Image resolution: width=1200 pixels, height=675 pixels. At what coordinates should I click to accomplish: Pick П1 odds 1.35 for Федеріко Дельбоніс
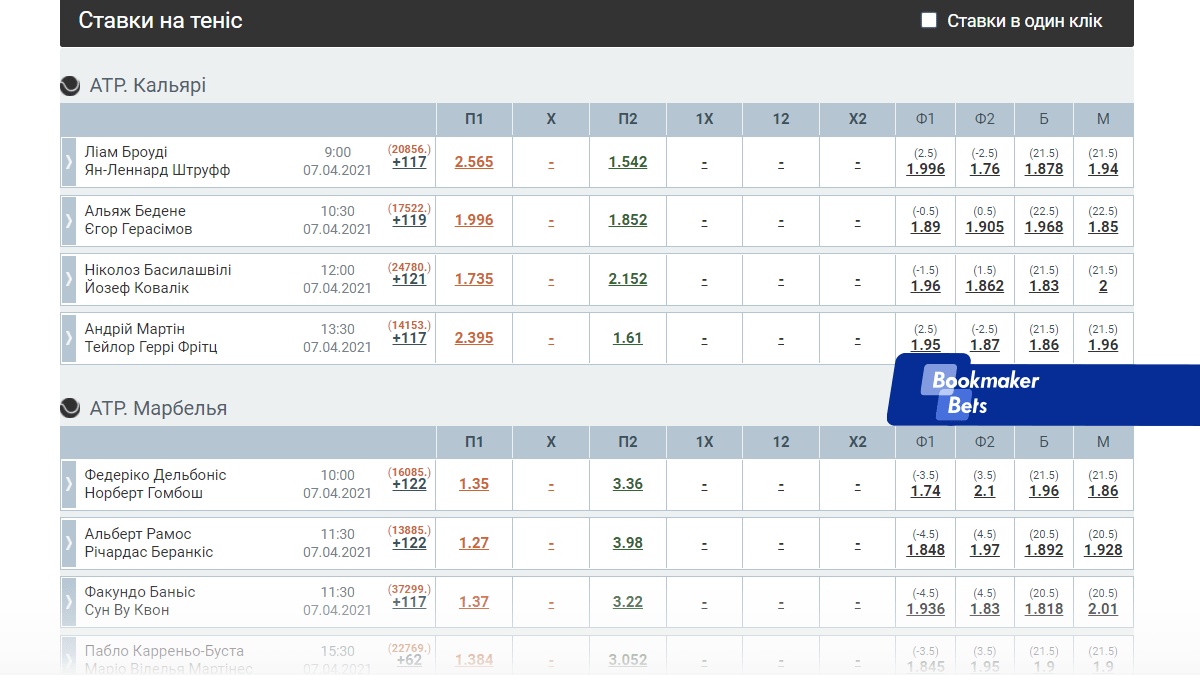(474, 484)
